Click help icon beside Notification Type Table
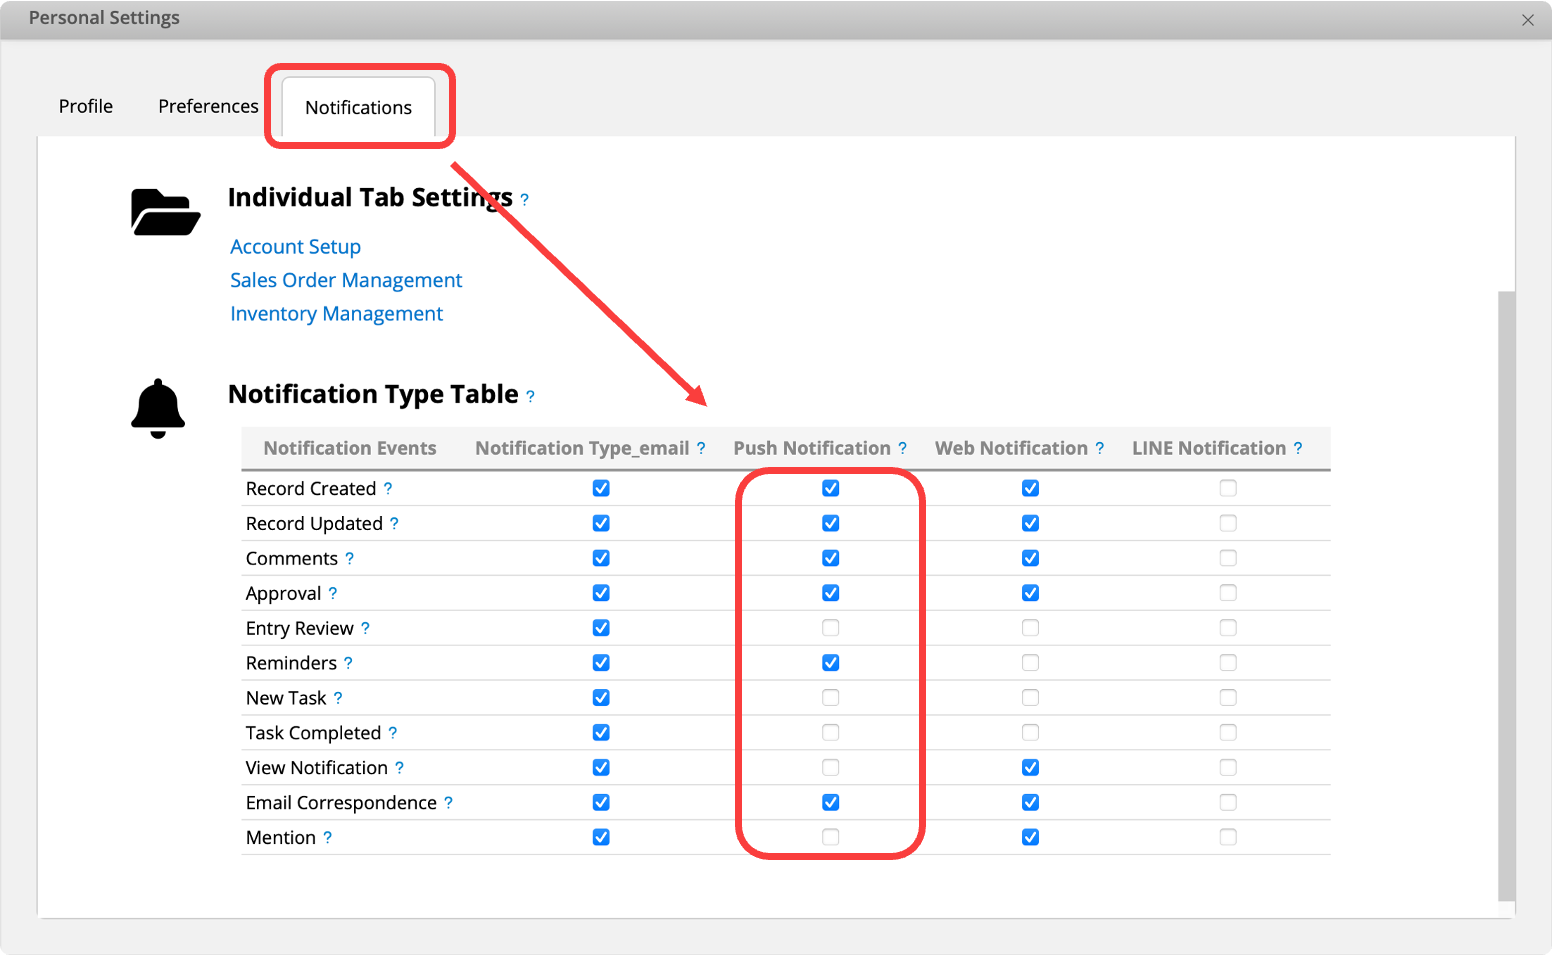1552x956 pixels. pyautogui.click(x=530, y=397)
